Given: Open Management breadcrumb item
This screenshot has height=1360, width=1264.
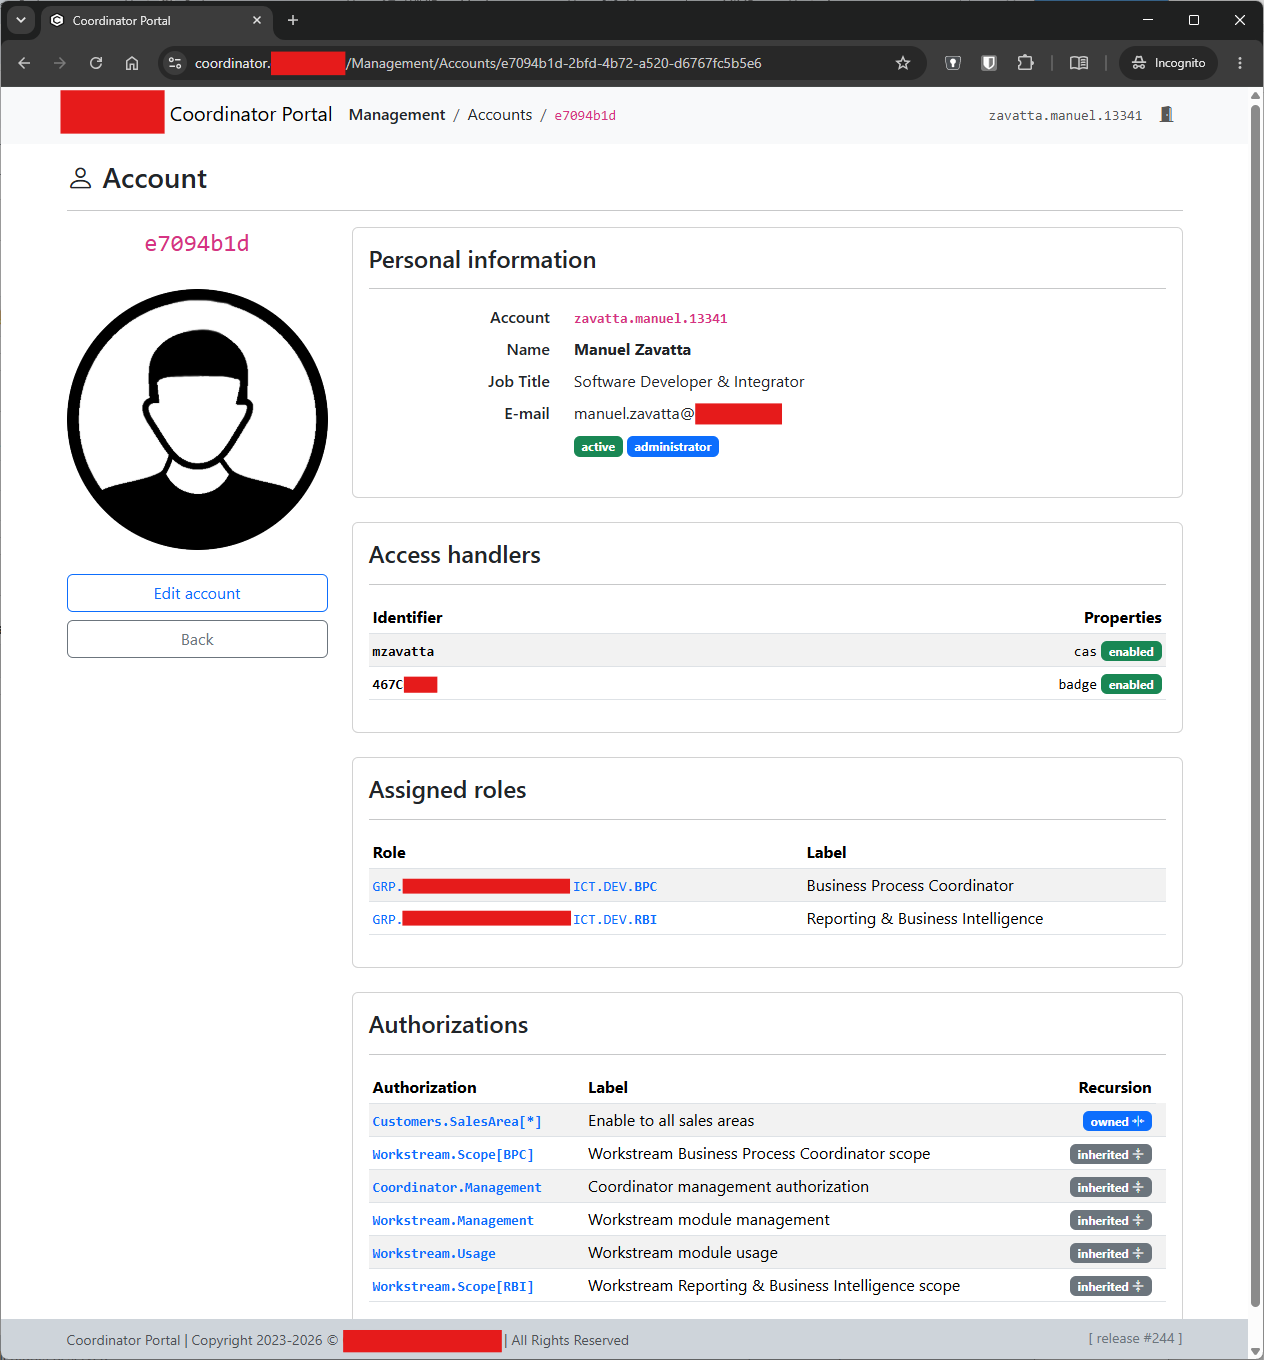Looking at the screenshot, I should pyautogui.click(x=397, y=115).
